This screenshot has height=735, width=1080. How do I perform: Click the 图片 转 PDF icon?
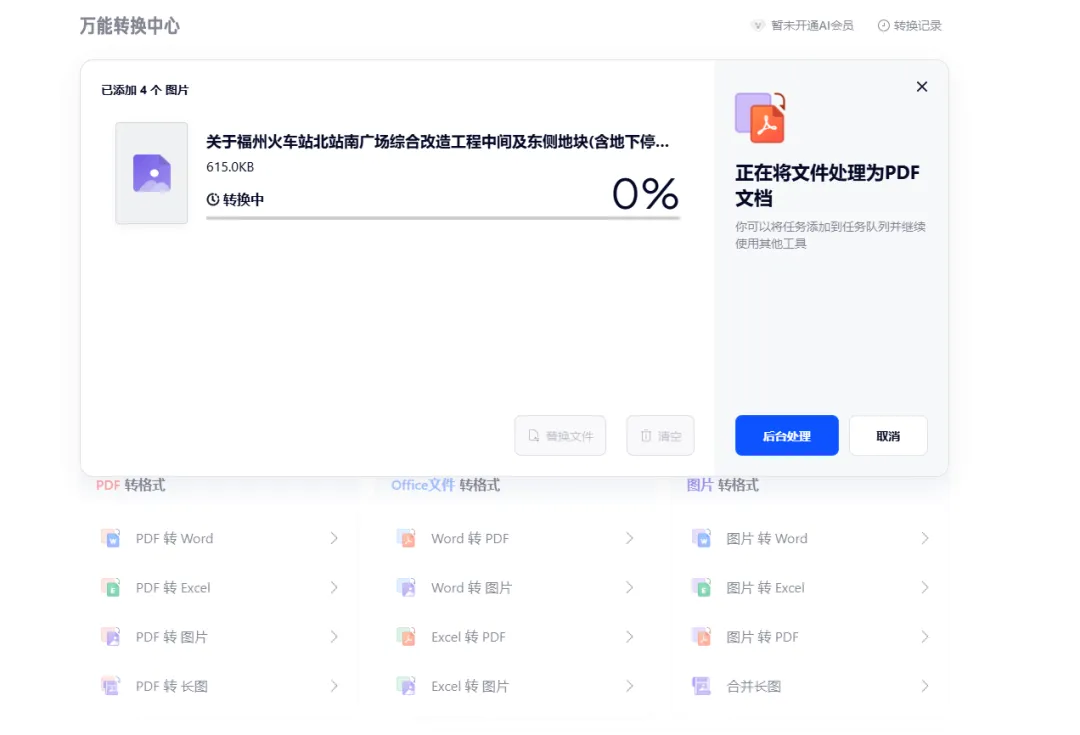[x=701, y=636]
